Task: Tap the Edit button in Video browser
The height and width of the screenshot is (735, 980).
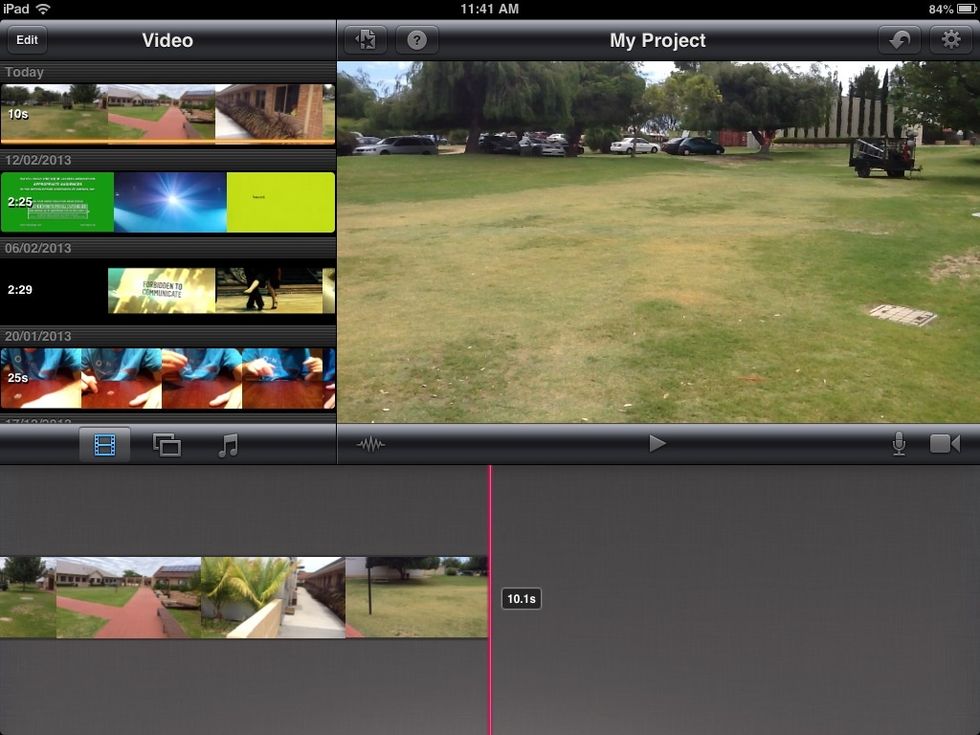Action: coord(27,40)
